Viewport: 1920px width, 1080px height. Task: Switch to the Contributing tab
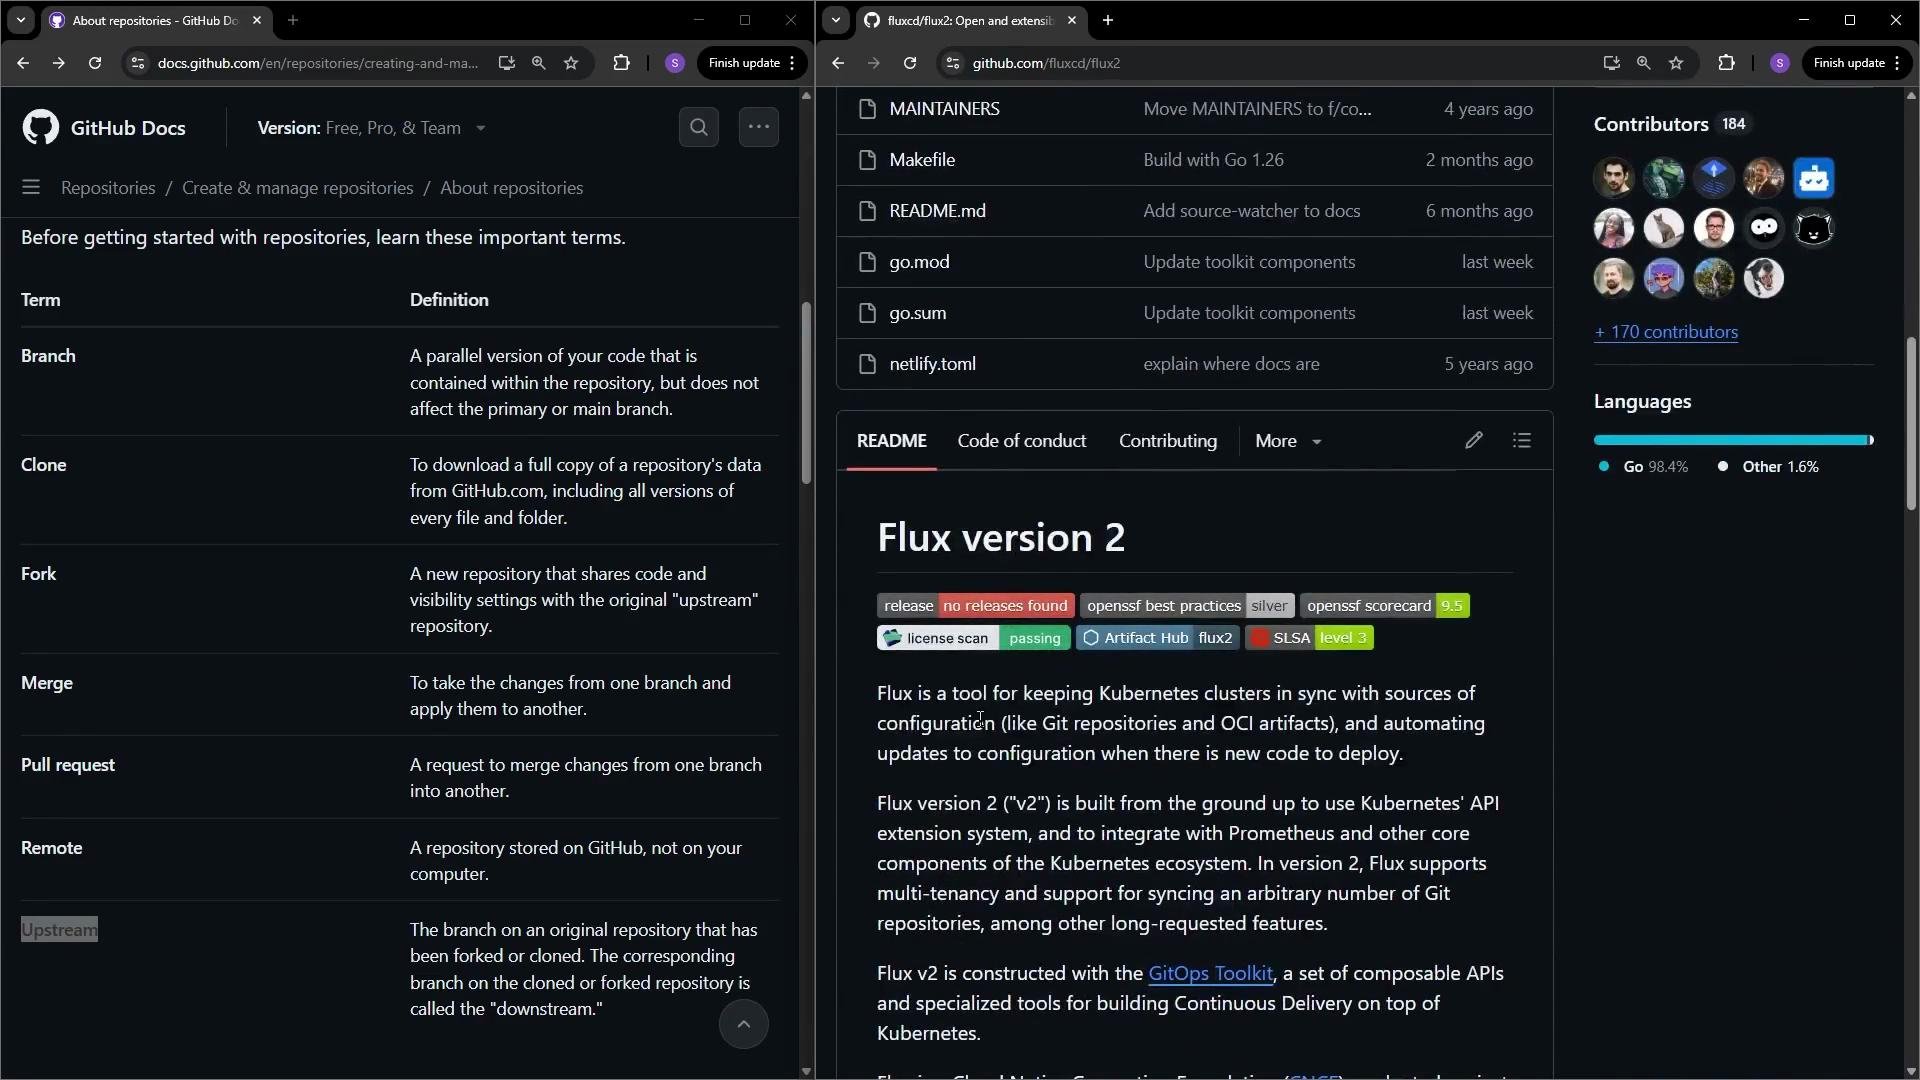coord(1168,441)
